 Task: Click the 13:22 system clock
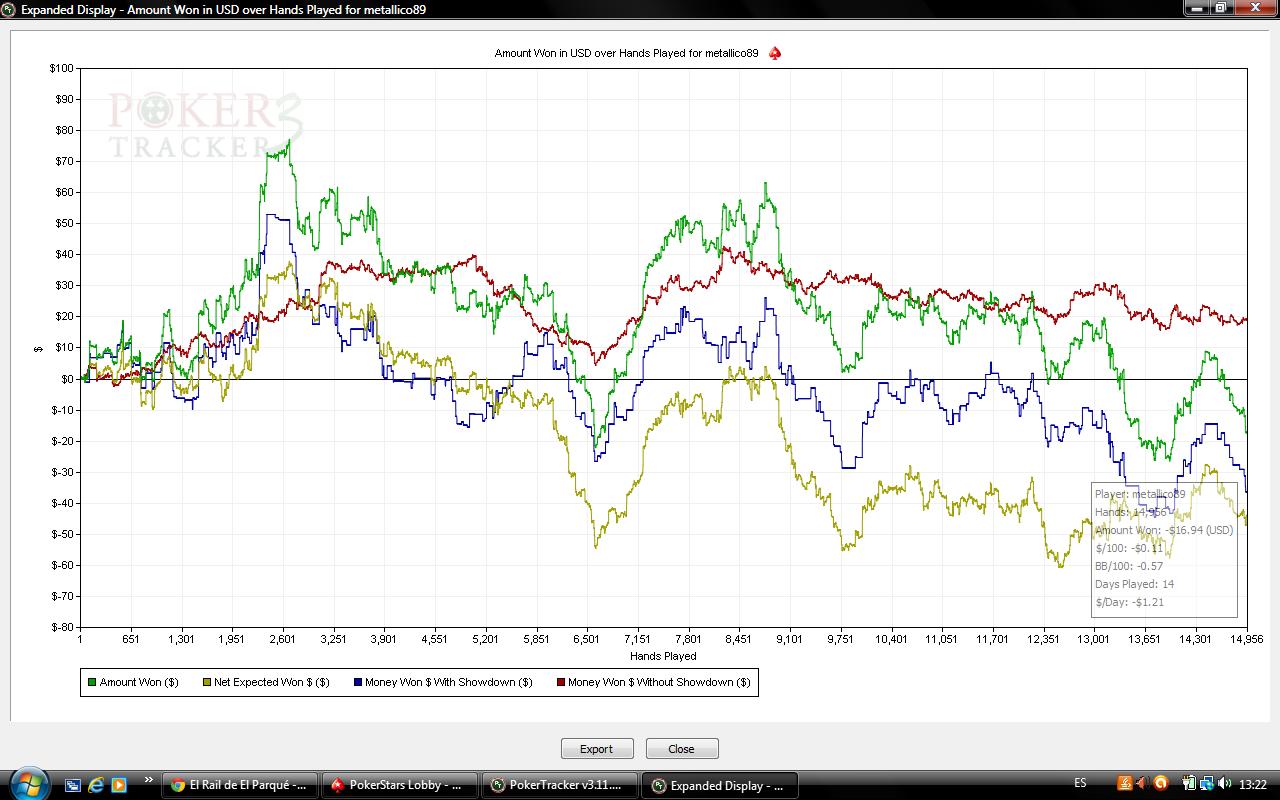point(1254,784)
